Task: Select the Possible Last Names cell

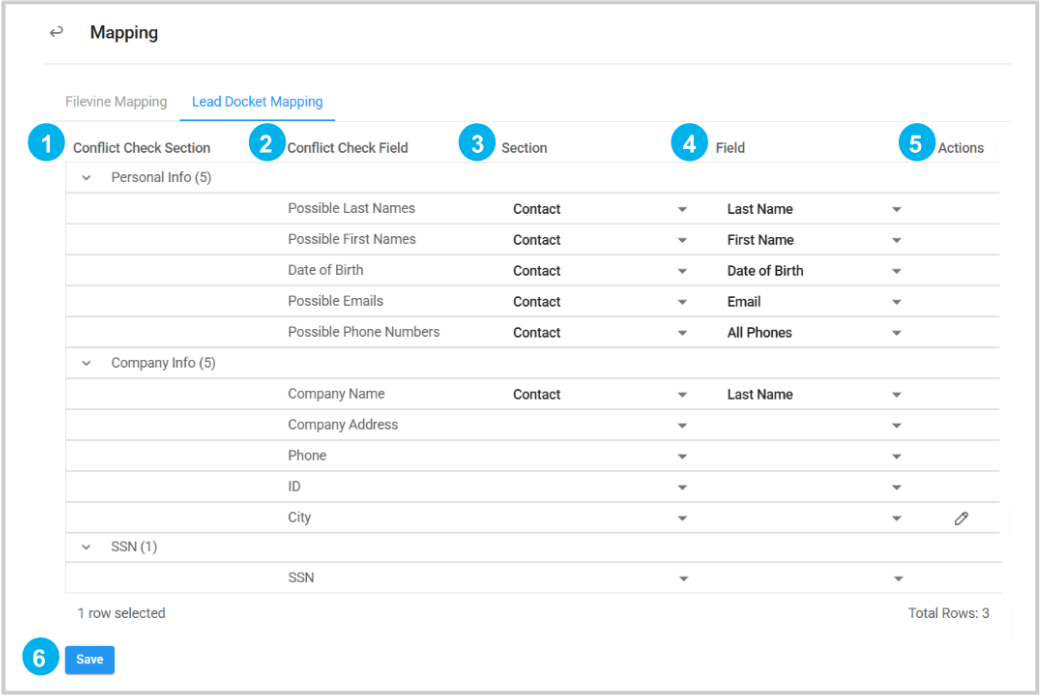Action: pos(351,209)
